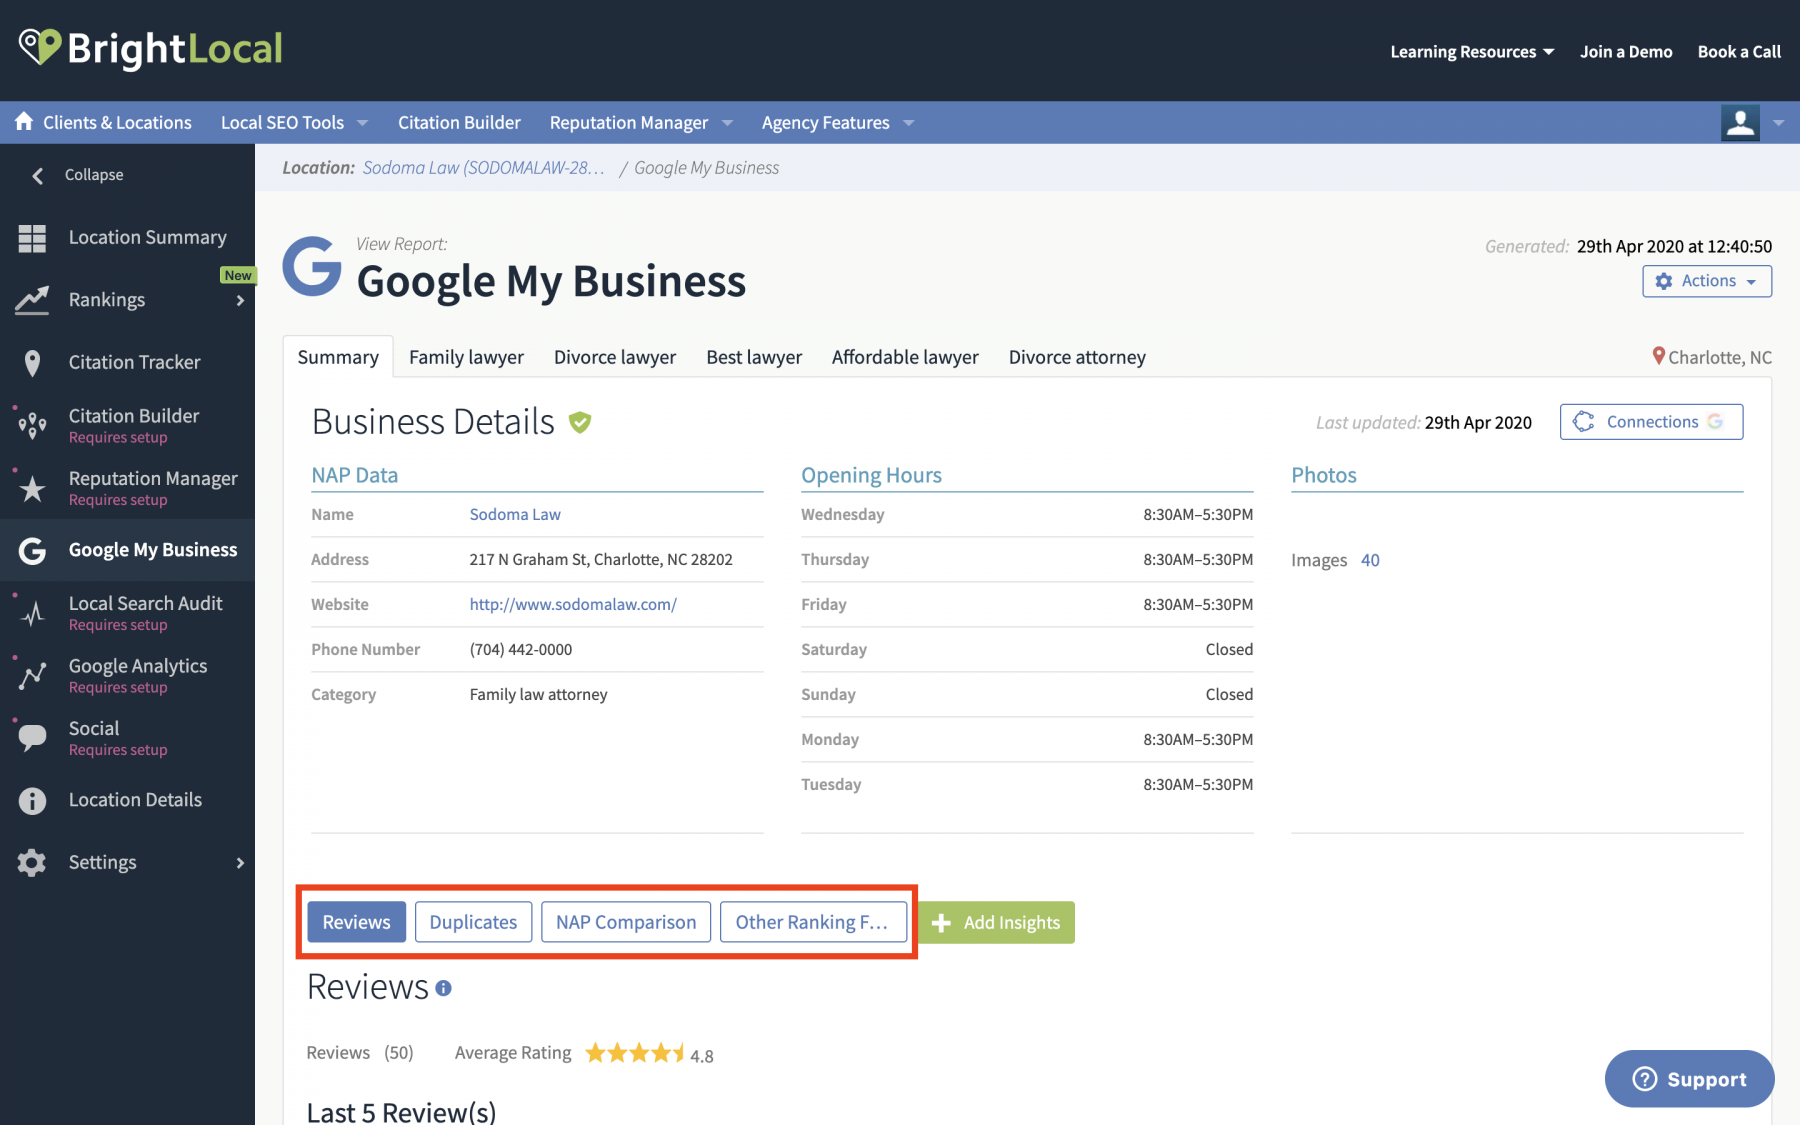Open the sodomalaw.com website link
The image size is (1800, 1125).
click(572, 604)
